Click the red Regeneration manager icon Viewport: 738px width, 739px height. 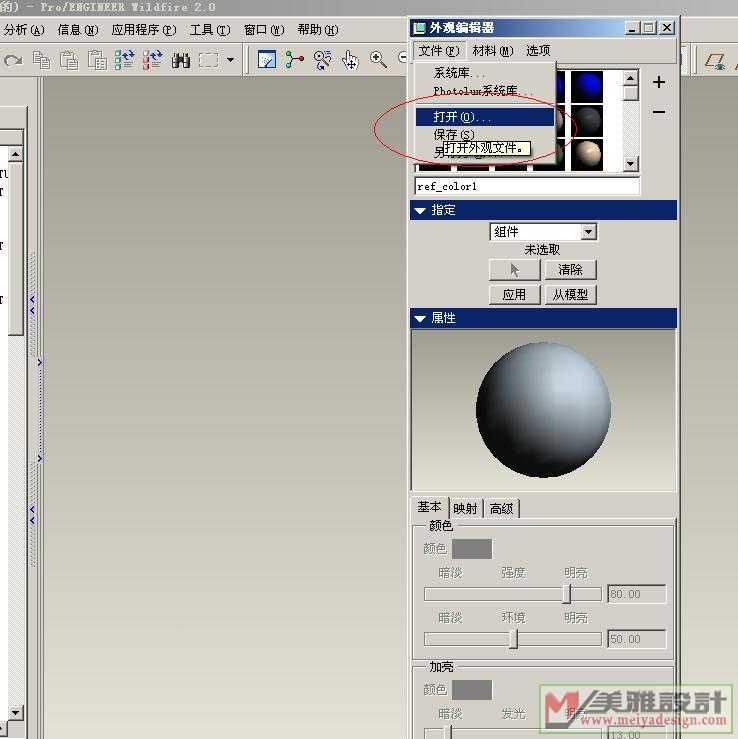coord(153,60)
